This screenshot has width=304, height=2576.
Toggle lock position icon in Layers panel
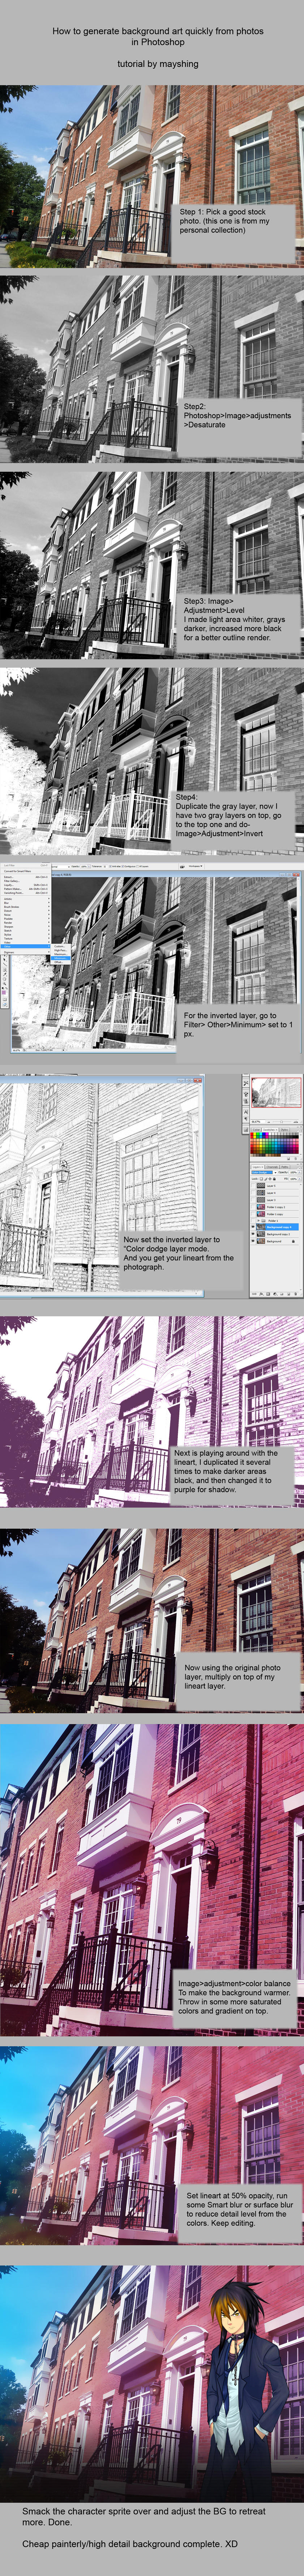coord(270,1179)
